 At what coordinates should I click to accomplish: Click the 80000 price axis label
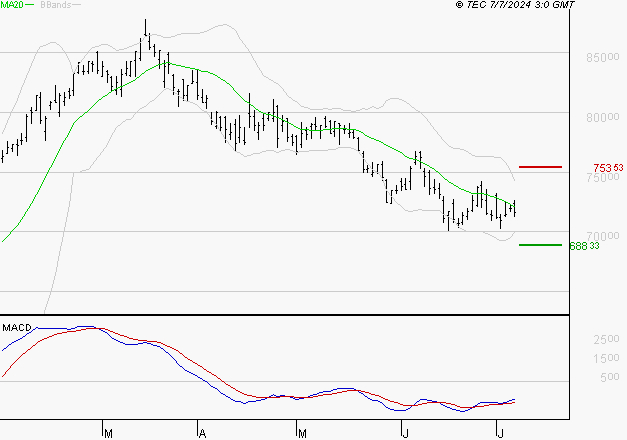603,118
